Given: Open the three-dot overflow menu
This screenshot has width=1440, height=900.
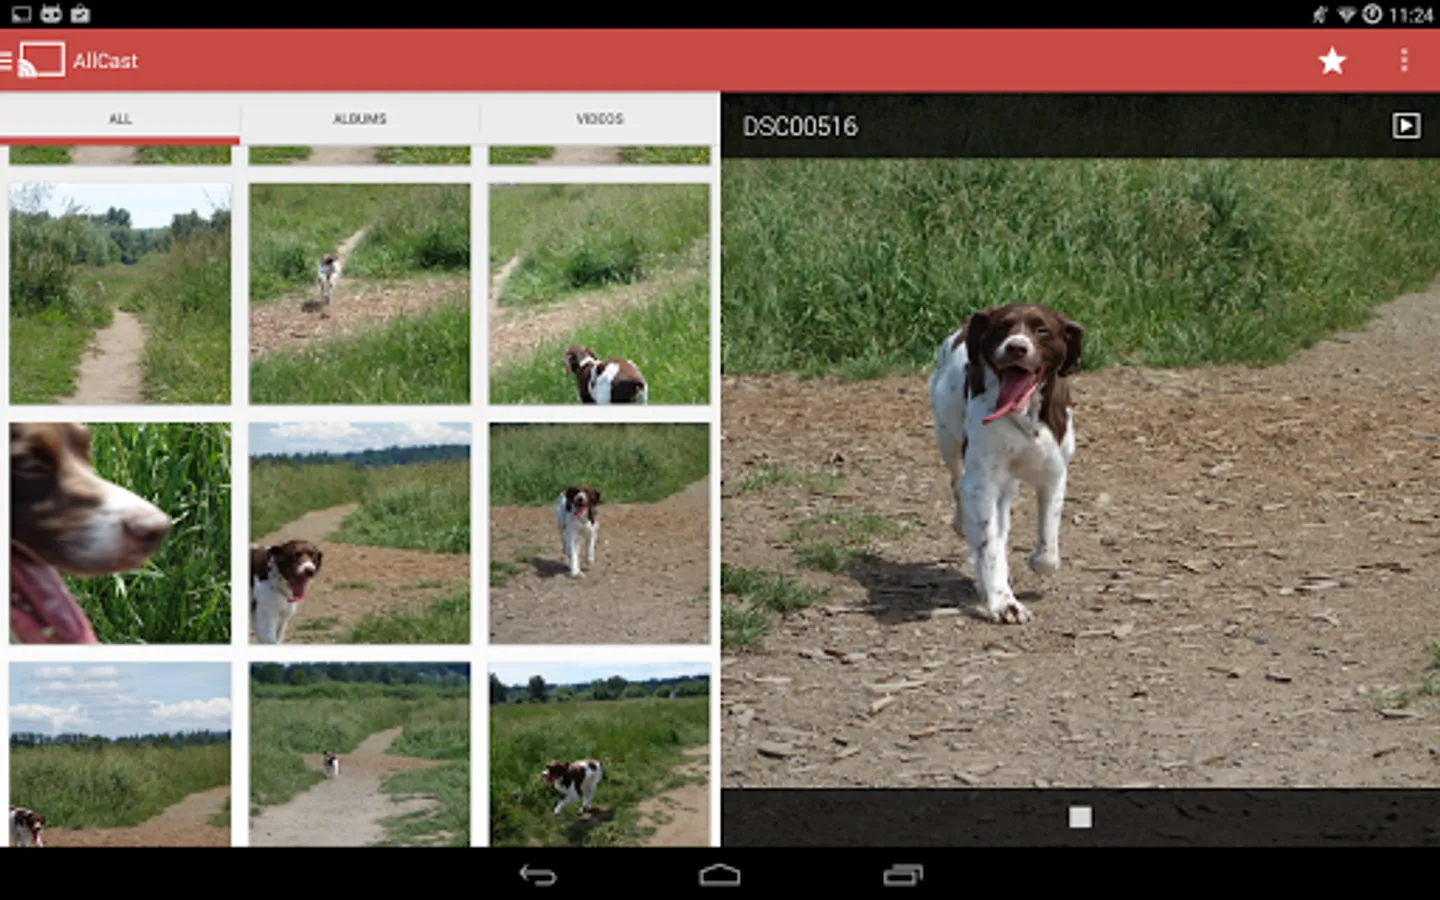Looking at the screenshot, I should [x=1404, y=61].
